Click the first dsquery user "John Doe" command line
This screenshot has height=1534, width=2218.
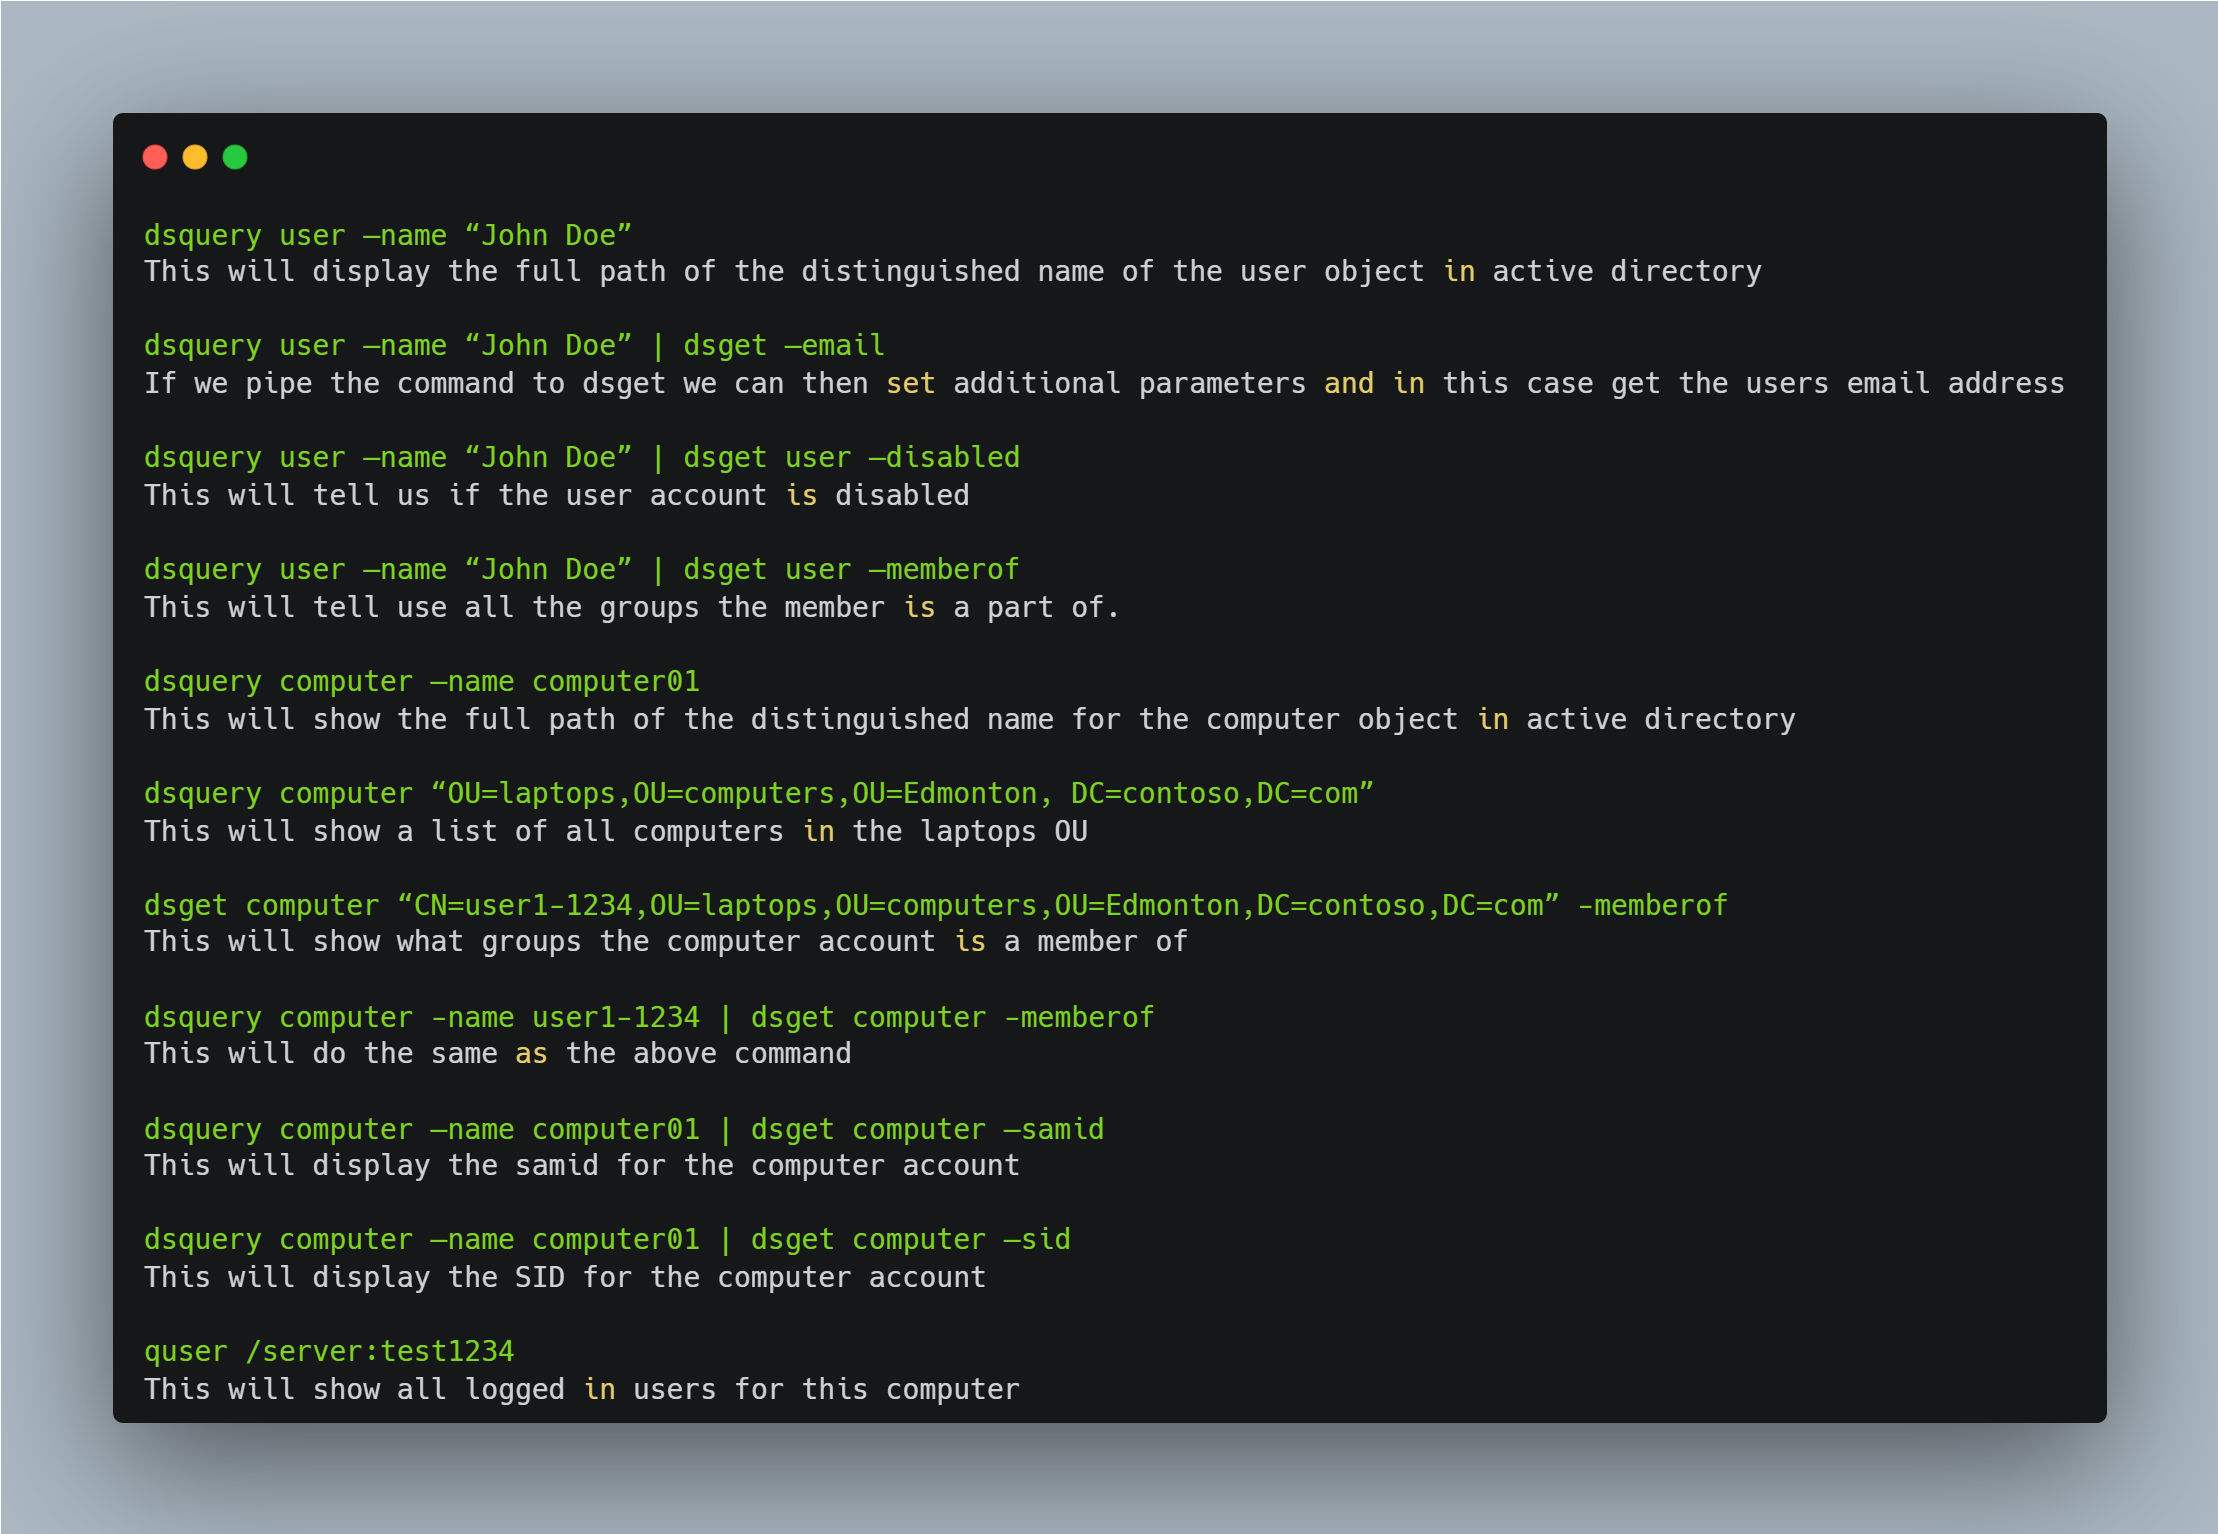388,235
